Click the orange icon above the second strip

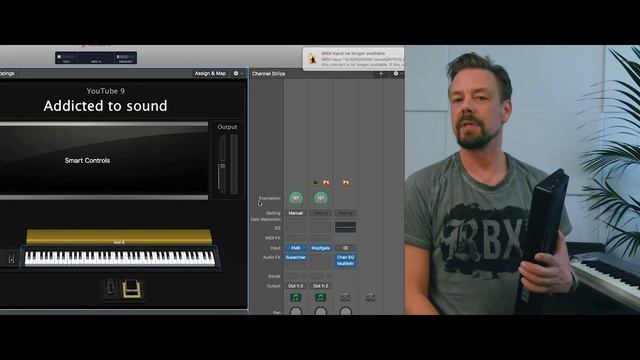click(x=326, y=183)
